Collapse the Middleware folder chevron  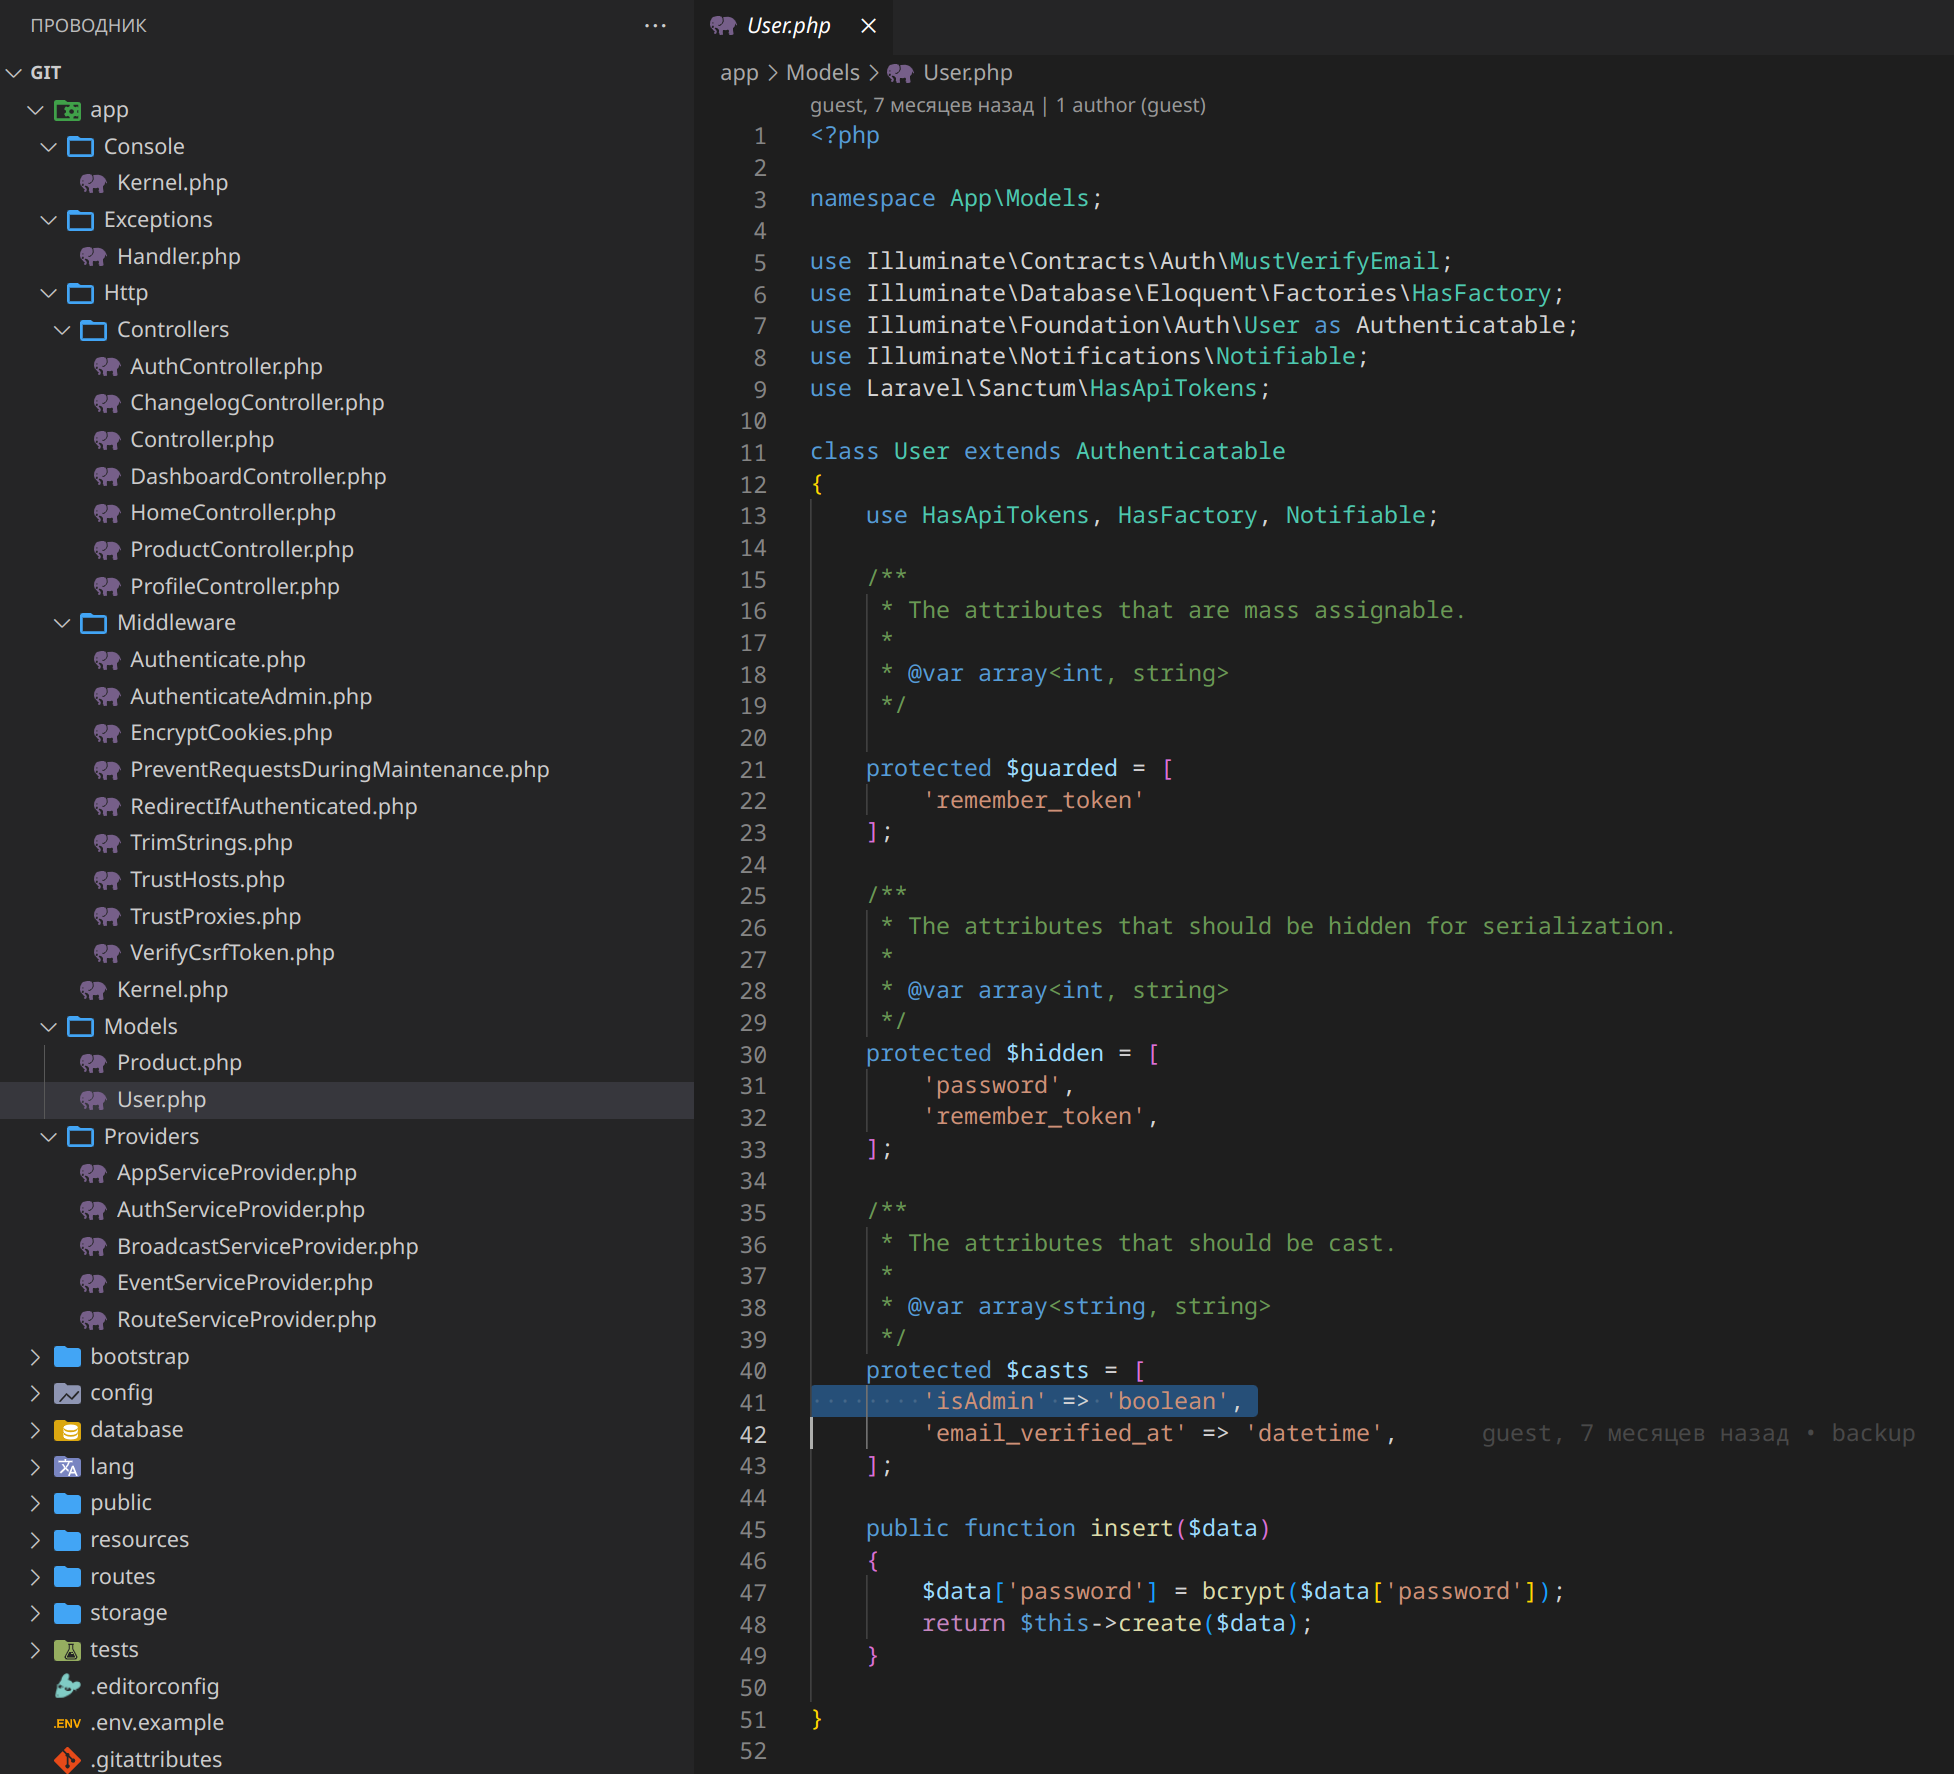click(62, 623)
